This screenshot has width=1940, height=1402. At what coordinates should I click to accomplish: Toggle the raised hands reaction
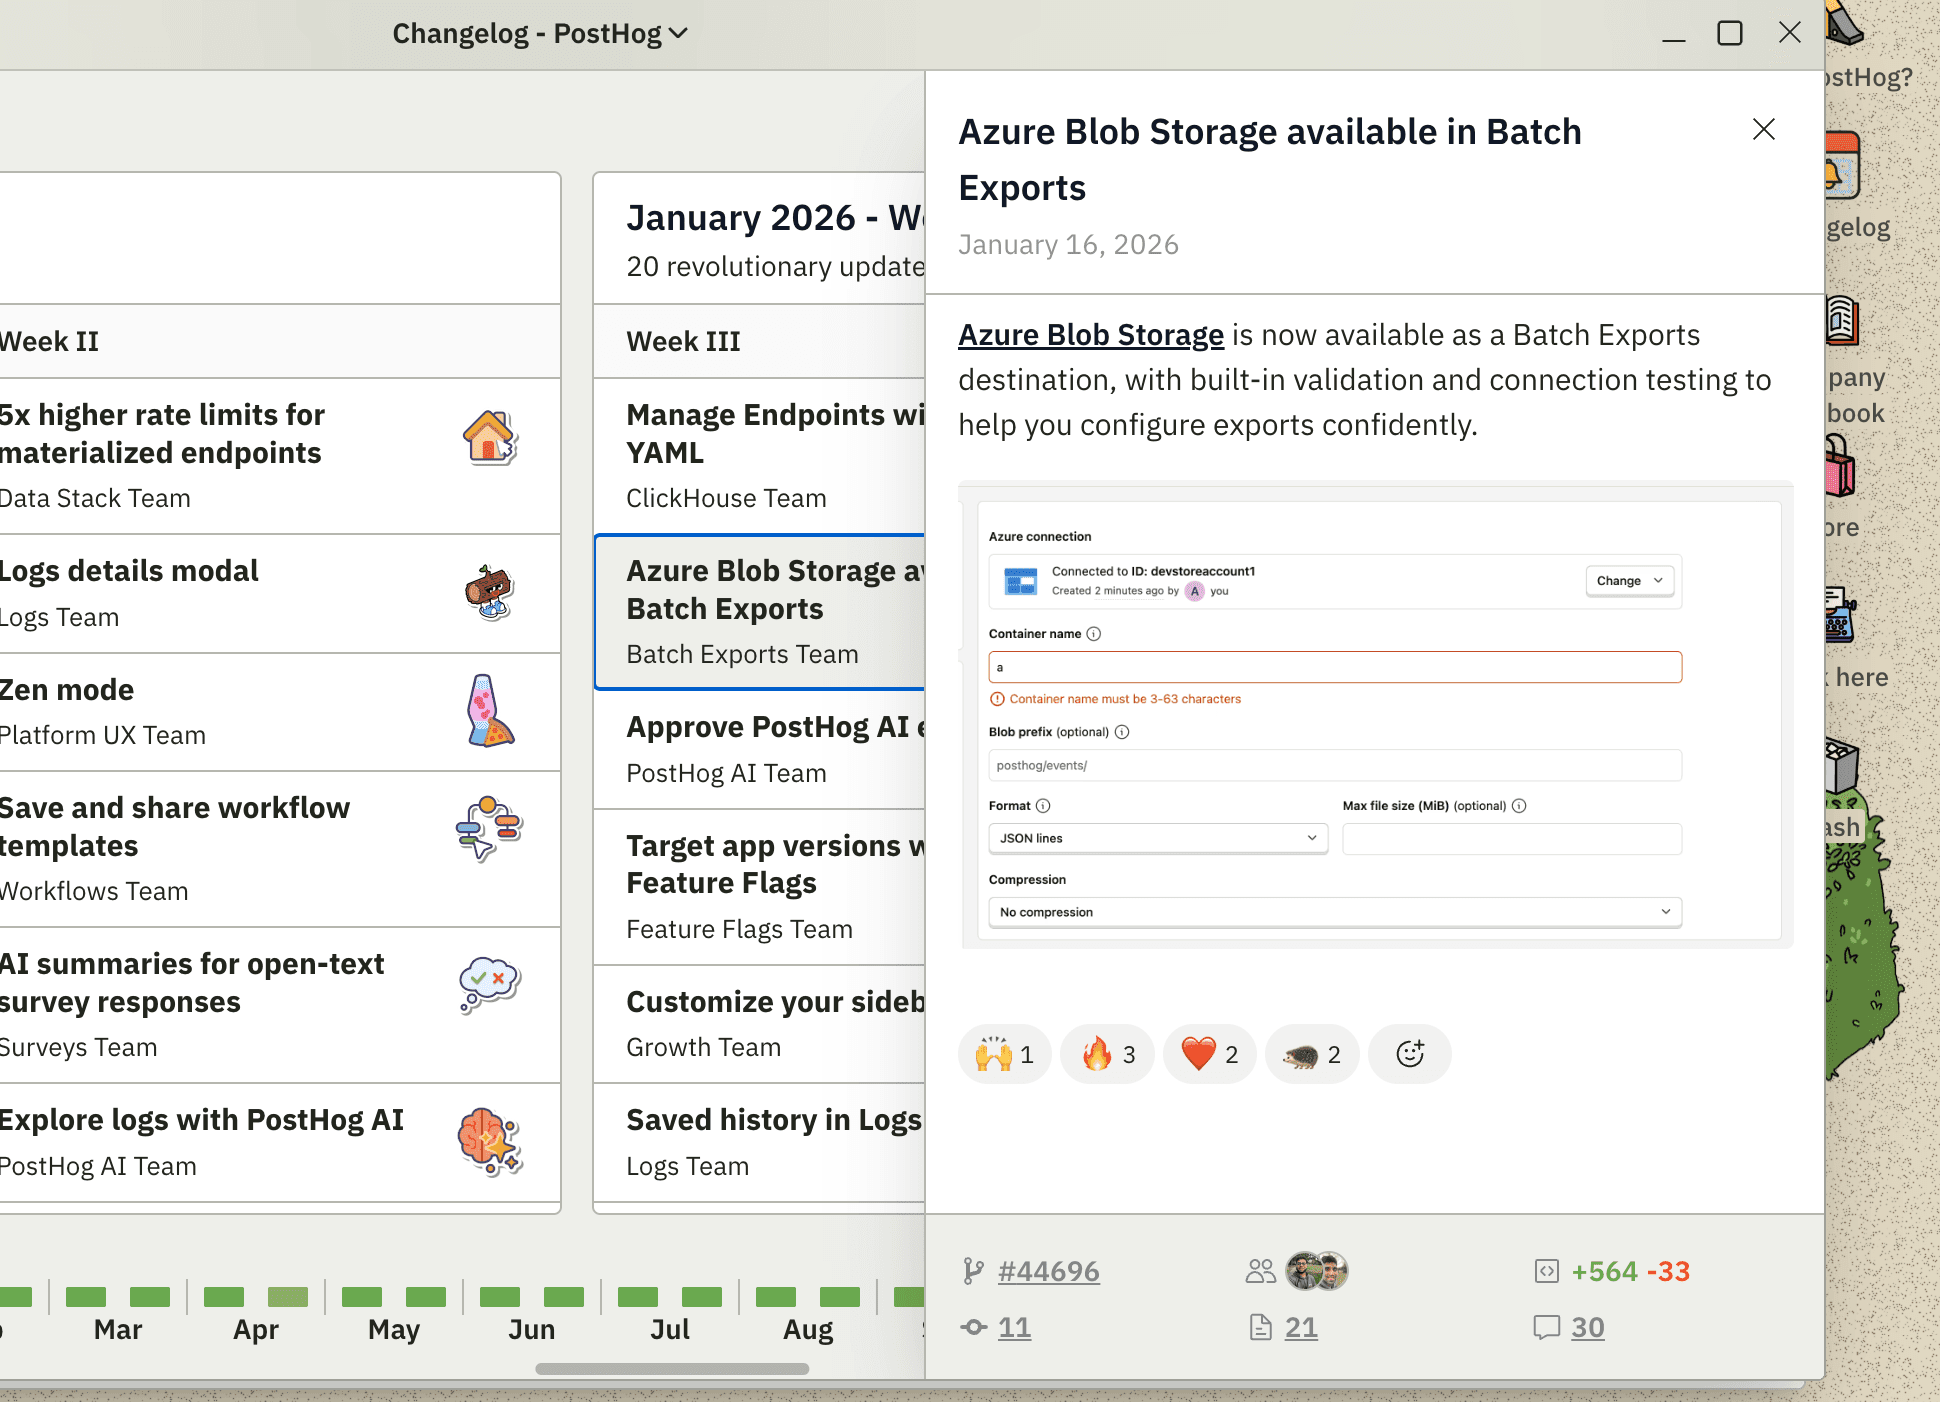[x=1005, y=1054]
